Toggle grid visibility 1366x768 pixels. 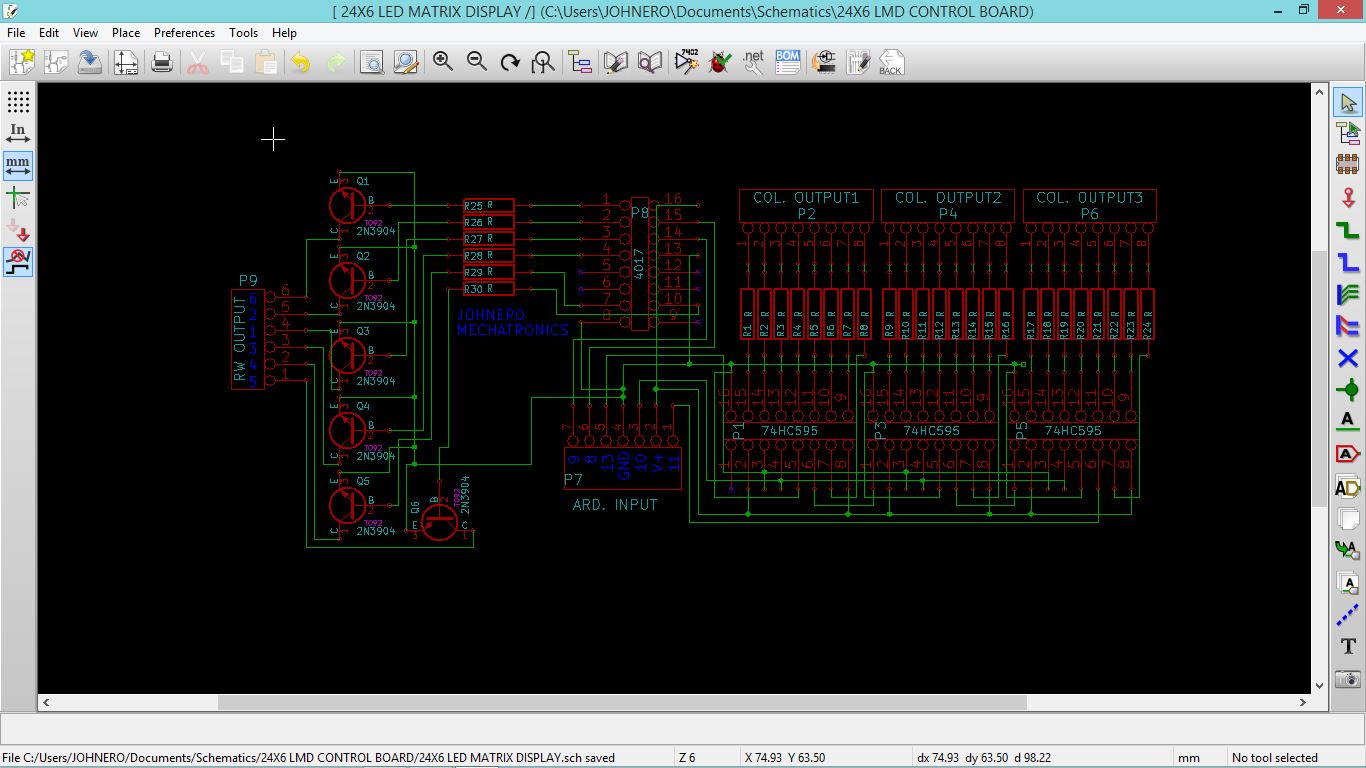18,102
